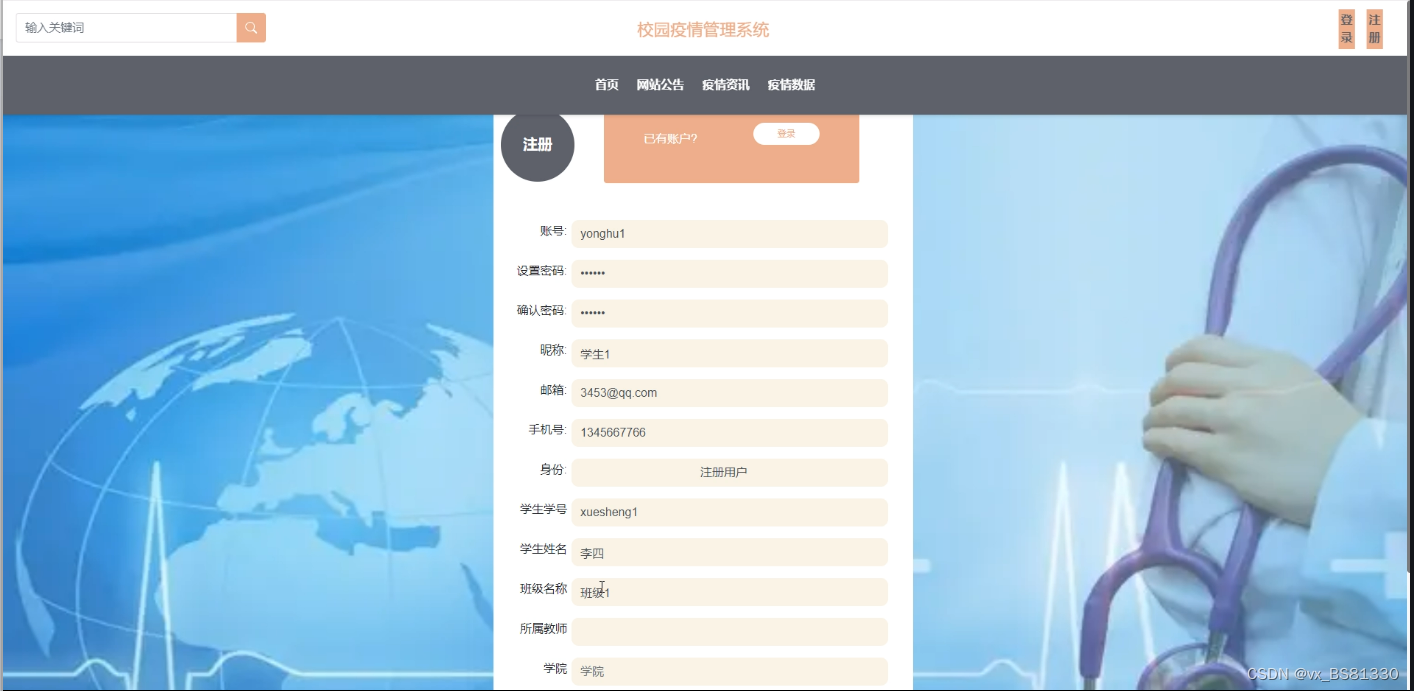The width and height of the screenshot is (1414, 691).
Task: Go to the 疫情资讯 navigation item
Action: (726, 85)
